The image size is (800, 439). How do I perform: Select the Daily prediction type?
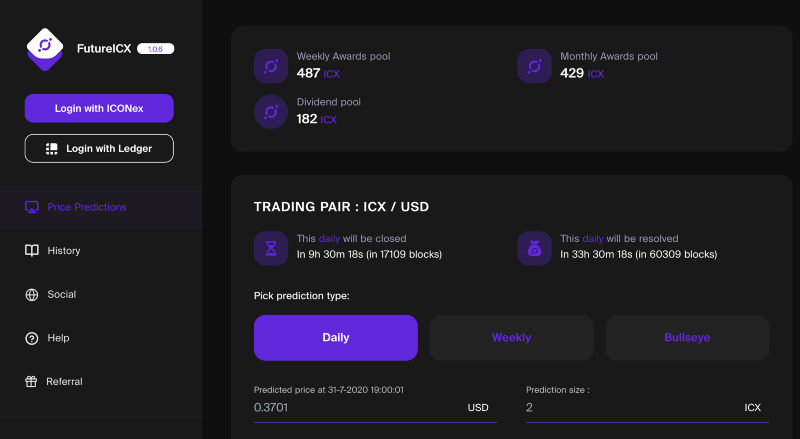[336, 337]
